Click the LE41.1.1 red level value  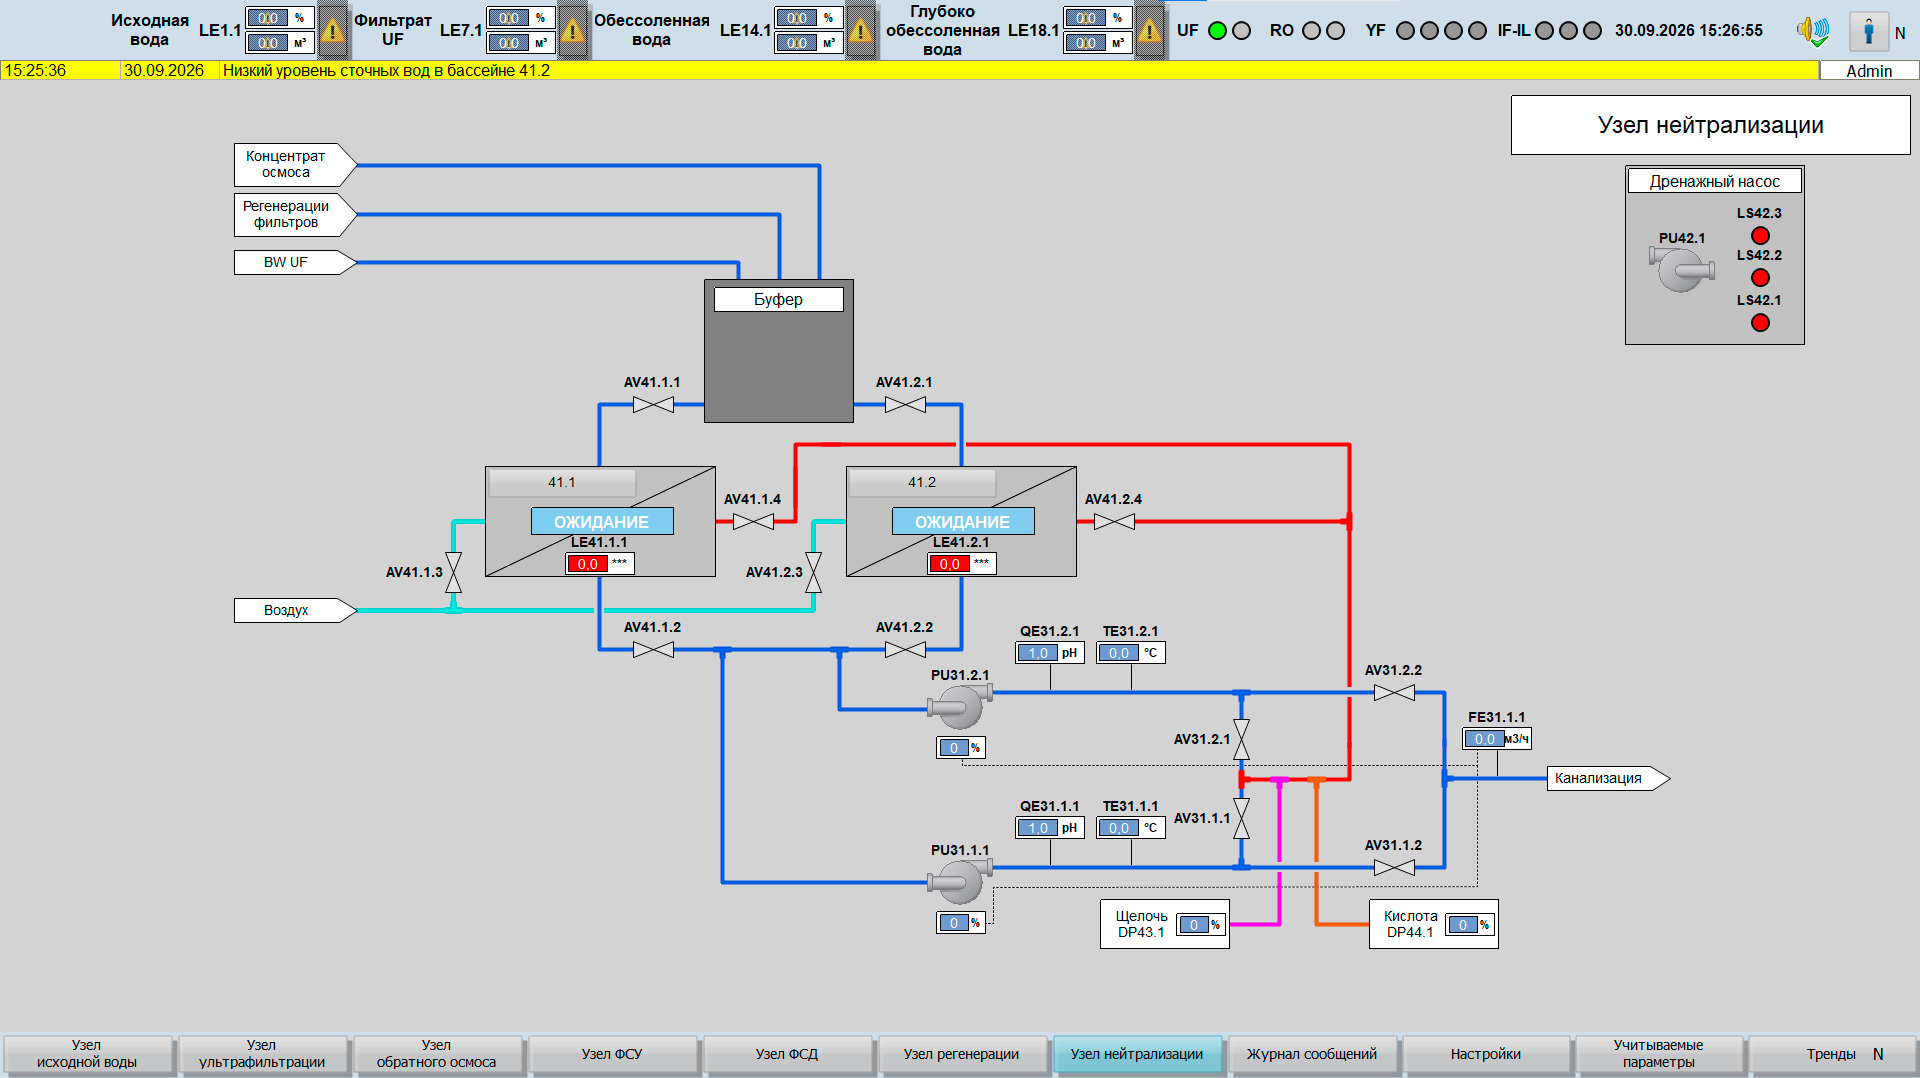[588, 564]
